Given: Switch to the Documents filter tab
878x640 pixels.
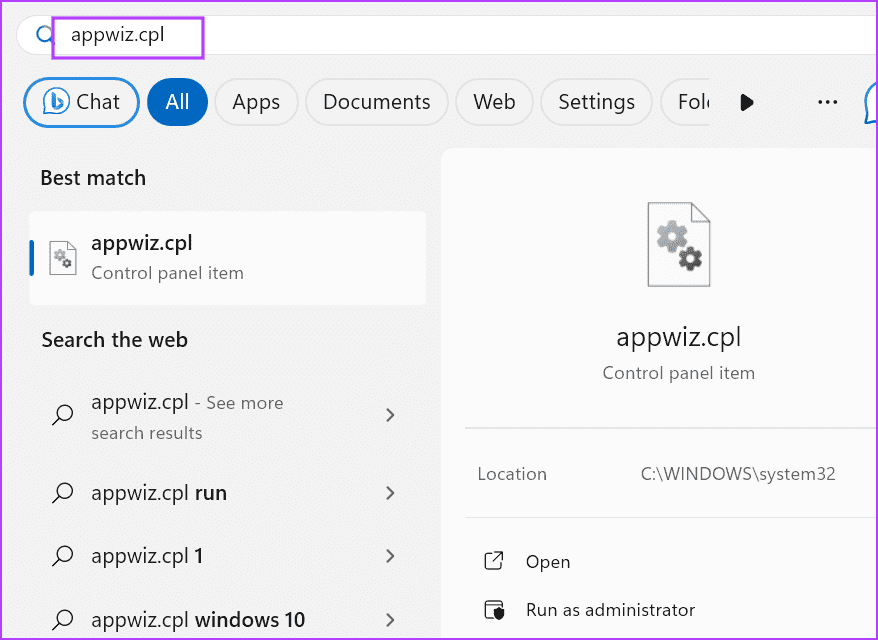Looking at the screenshot, I should coord(377,102).
